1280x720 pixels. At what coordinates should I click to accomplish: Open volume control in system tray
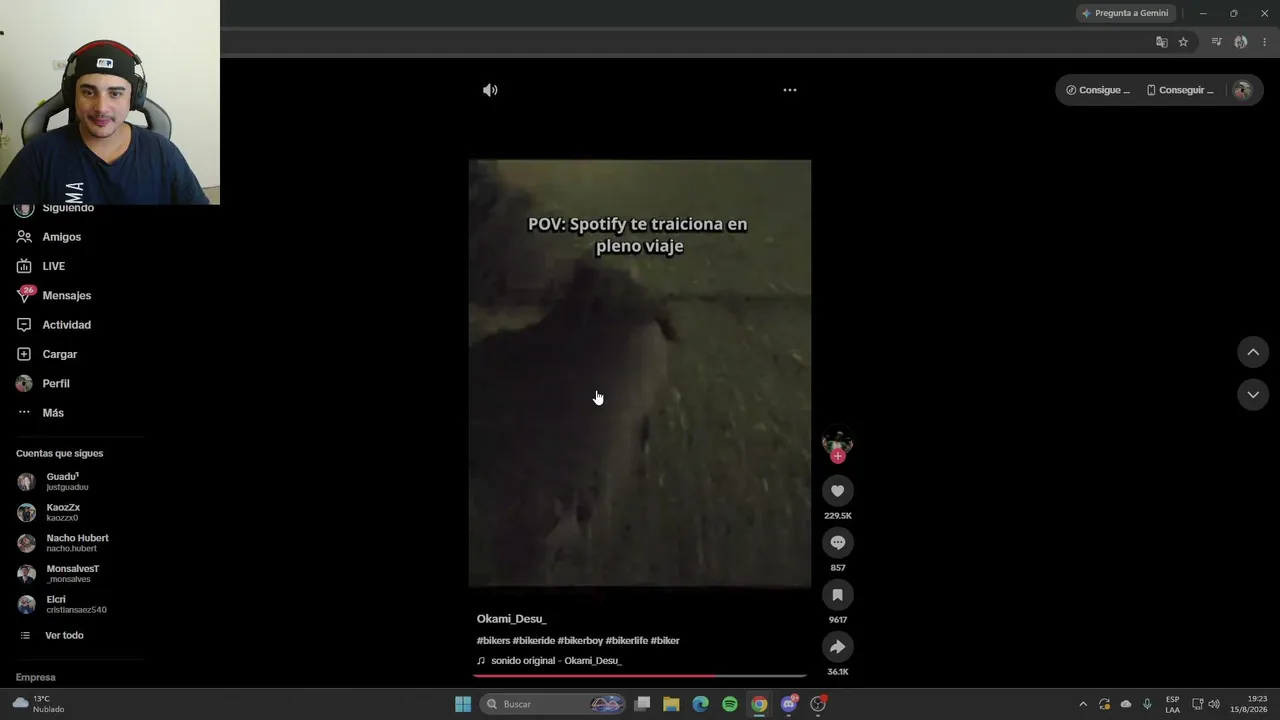(1214, 704)
